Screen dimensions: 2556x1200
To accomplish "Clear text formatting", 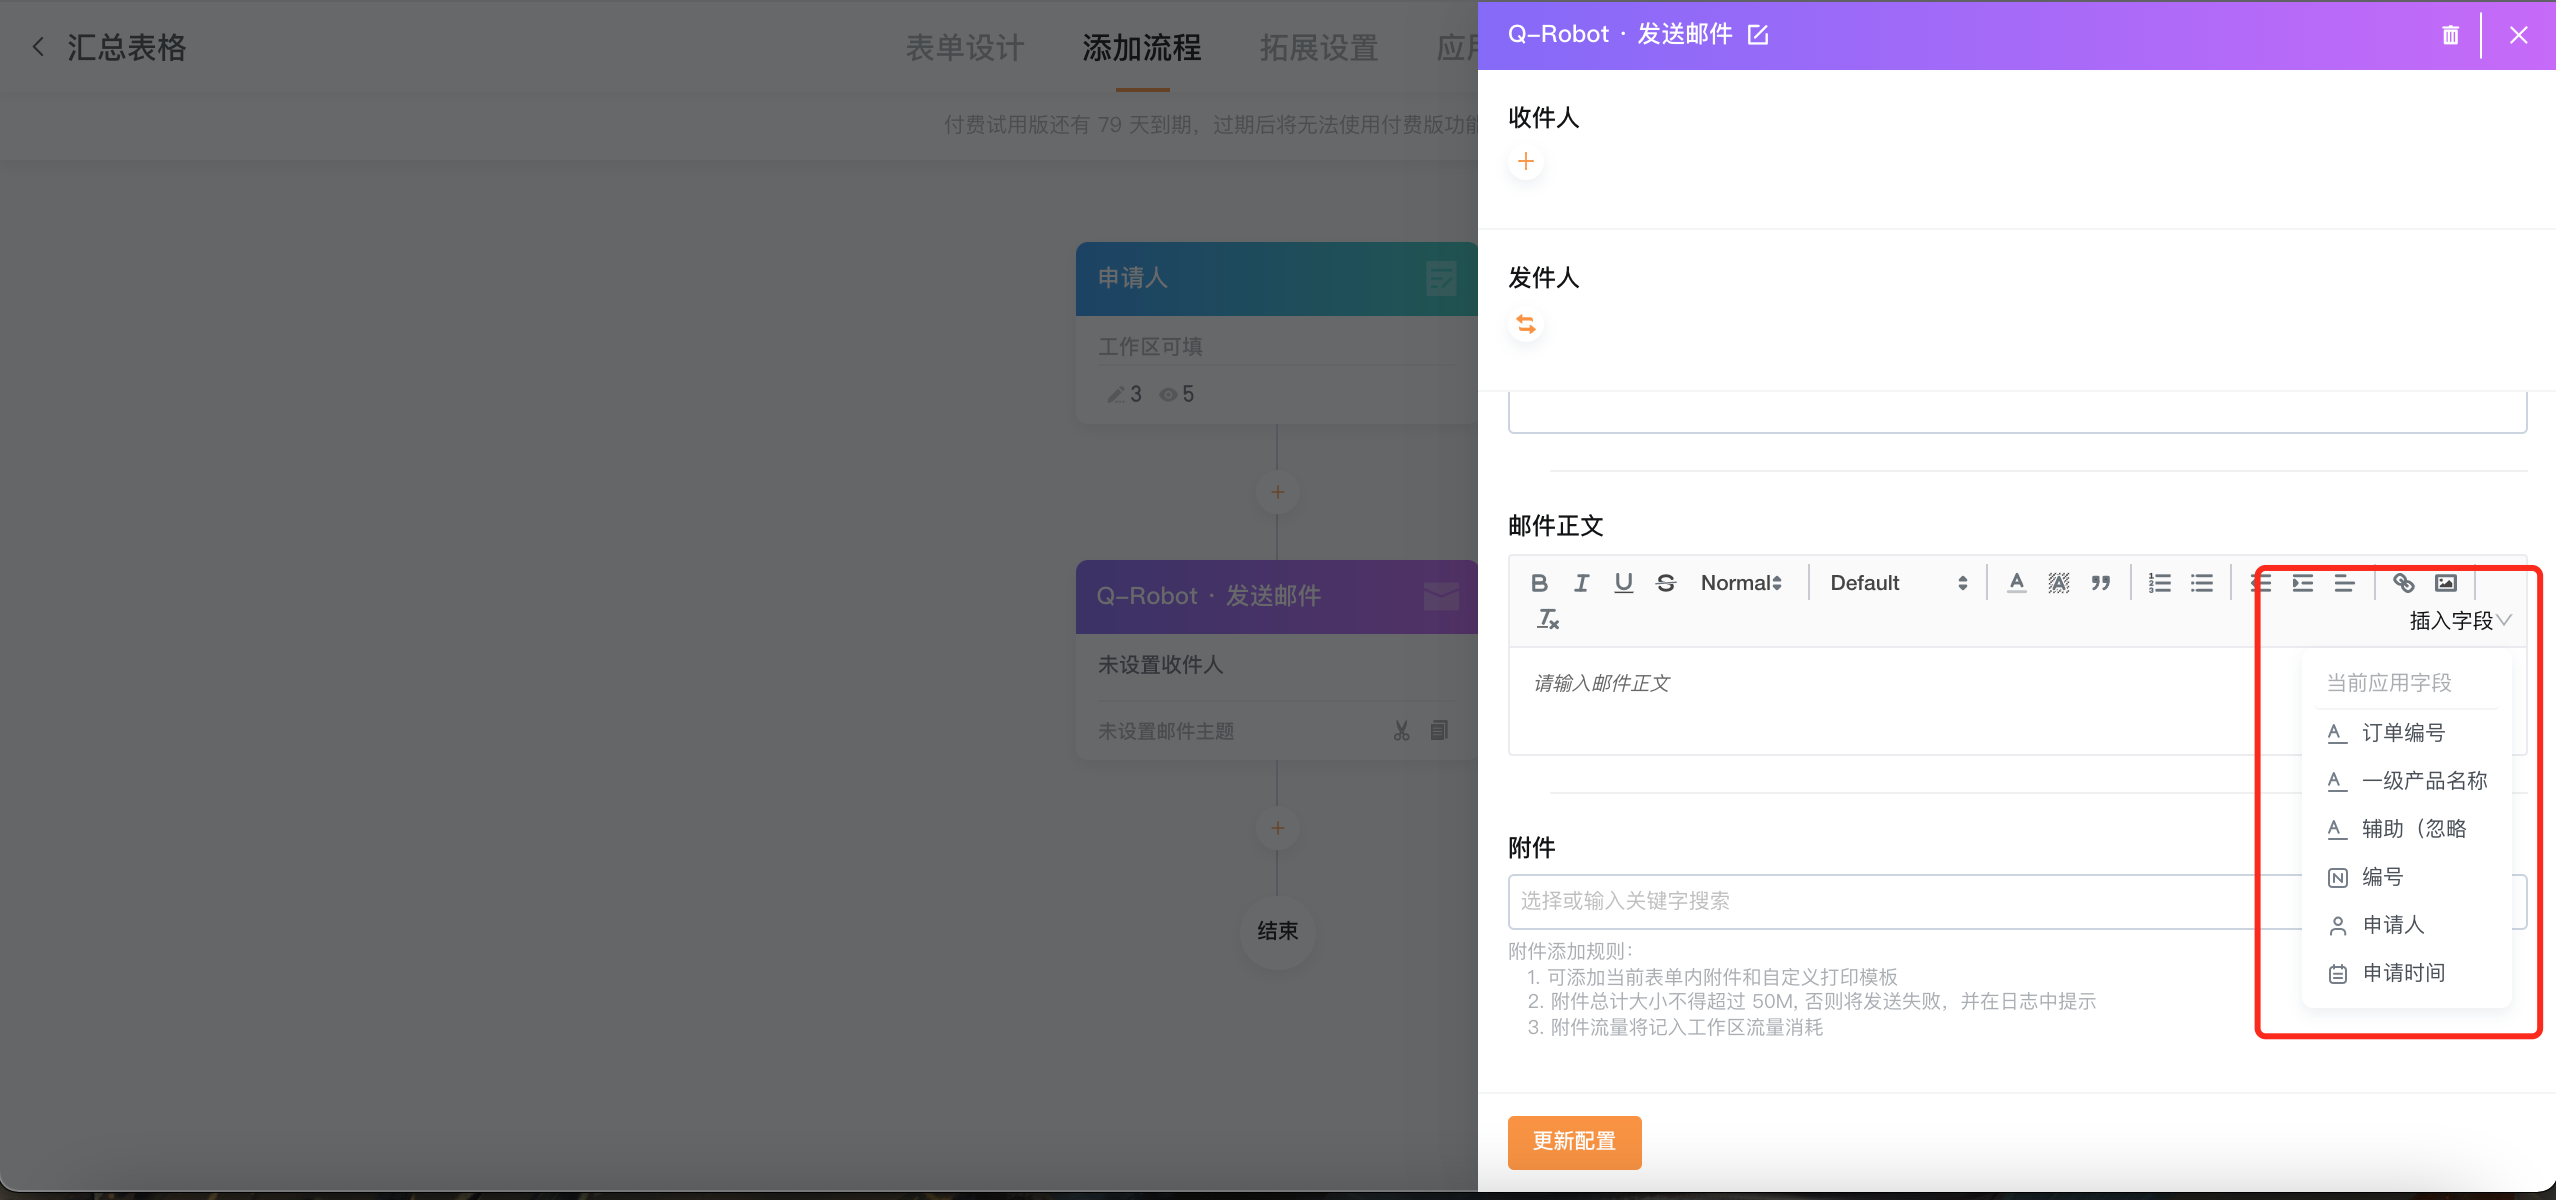I will [1547, 620].
